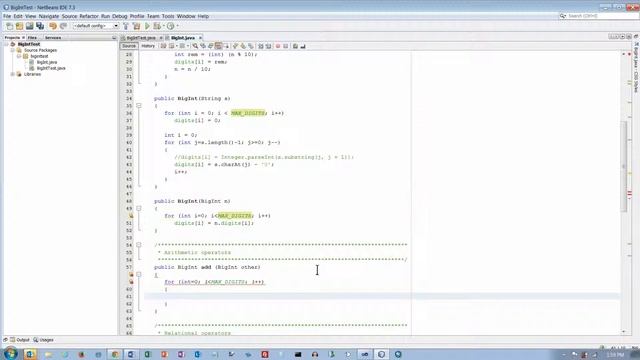Open the OneNote icon in the taskbar
Image resolution: width=640 pixels, height=360 pixels.
click(x=181, y=354)
